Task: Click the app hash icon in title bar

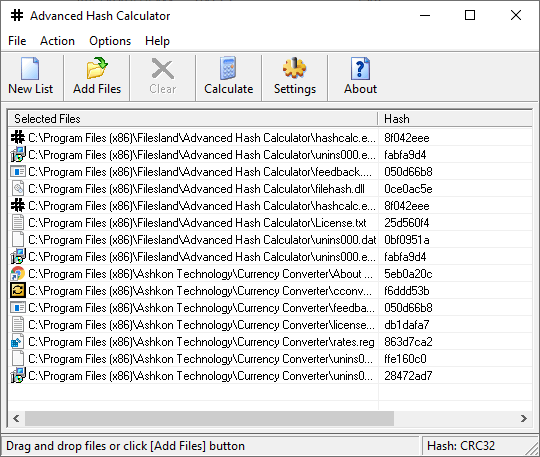Action: point(17,15)
